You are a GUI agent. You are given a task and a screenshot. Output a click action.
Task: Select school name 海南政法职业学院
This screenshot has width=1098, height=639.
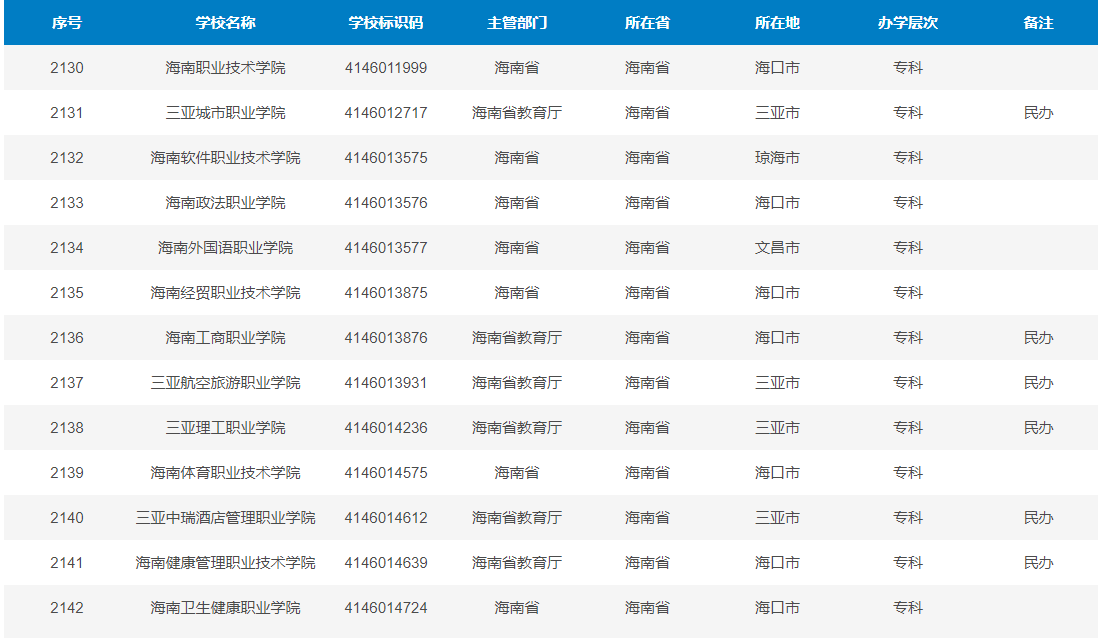click(225, 203)
